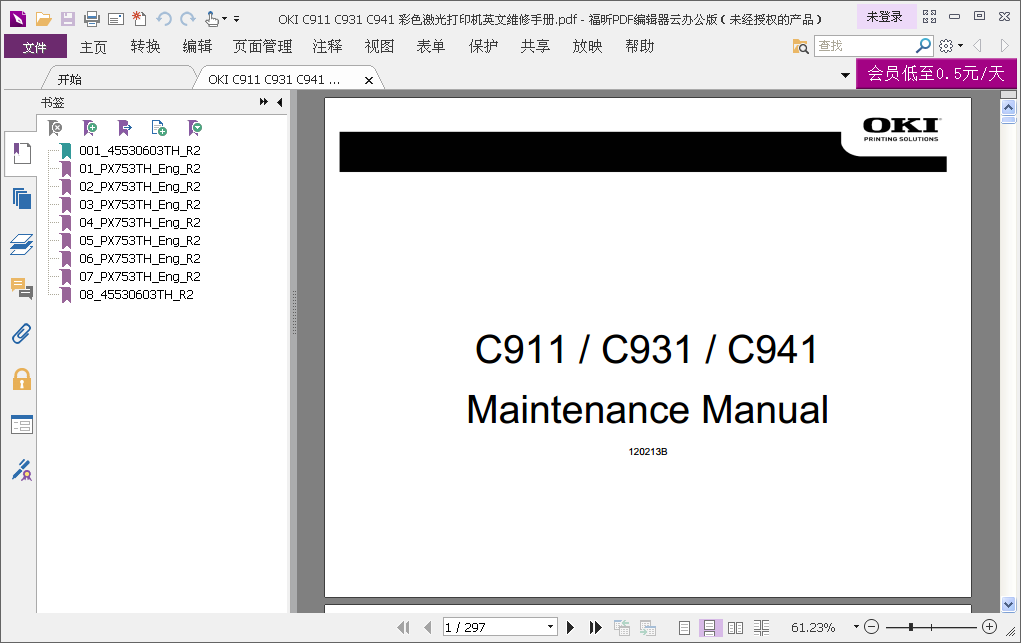This screenshot has width=1021, height=643.
Task: Switch to the 转换 ribbon tab
Action: 145,46
